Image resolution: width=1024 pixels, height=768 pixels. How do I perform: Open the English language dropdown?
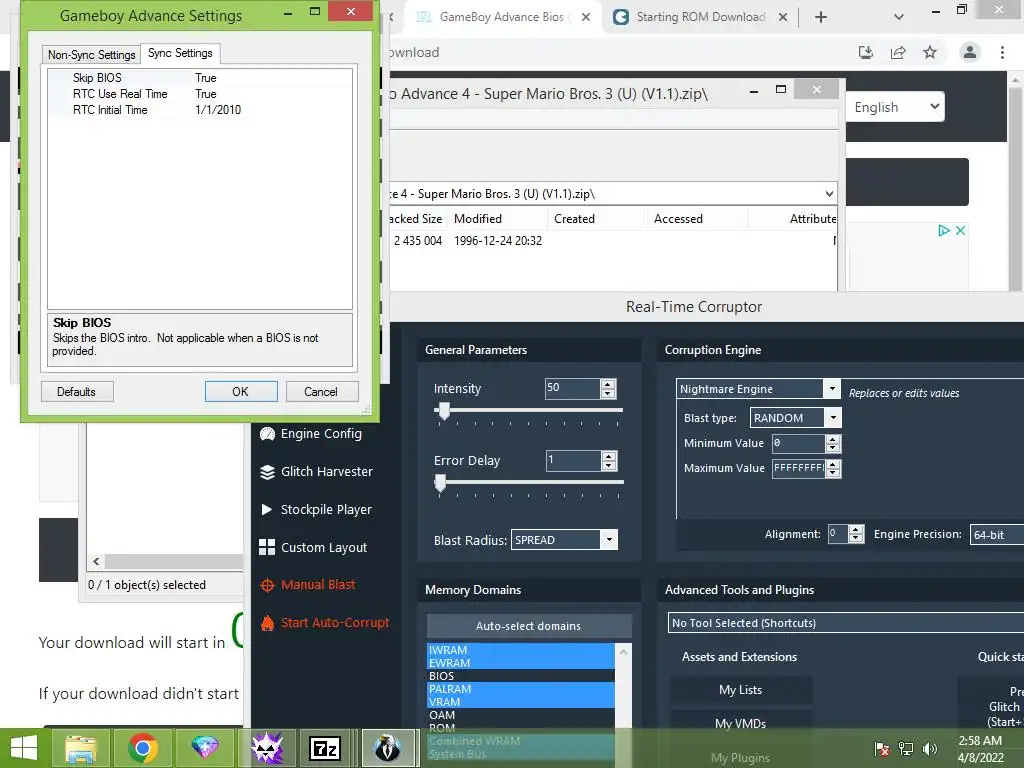(895, 107)
